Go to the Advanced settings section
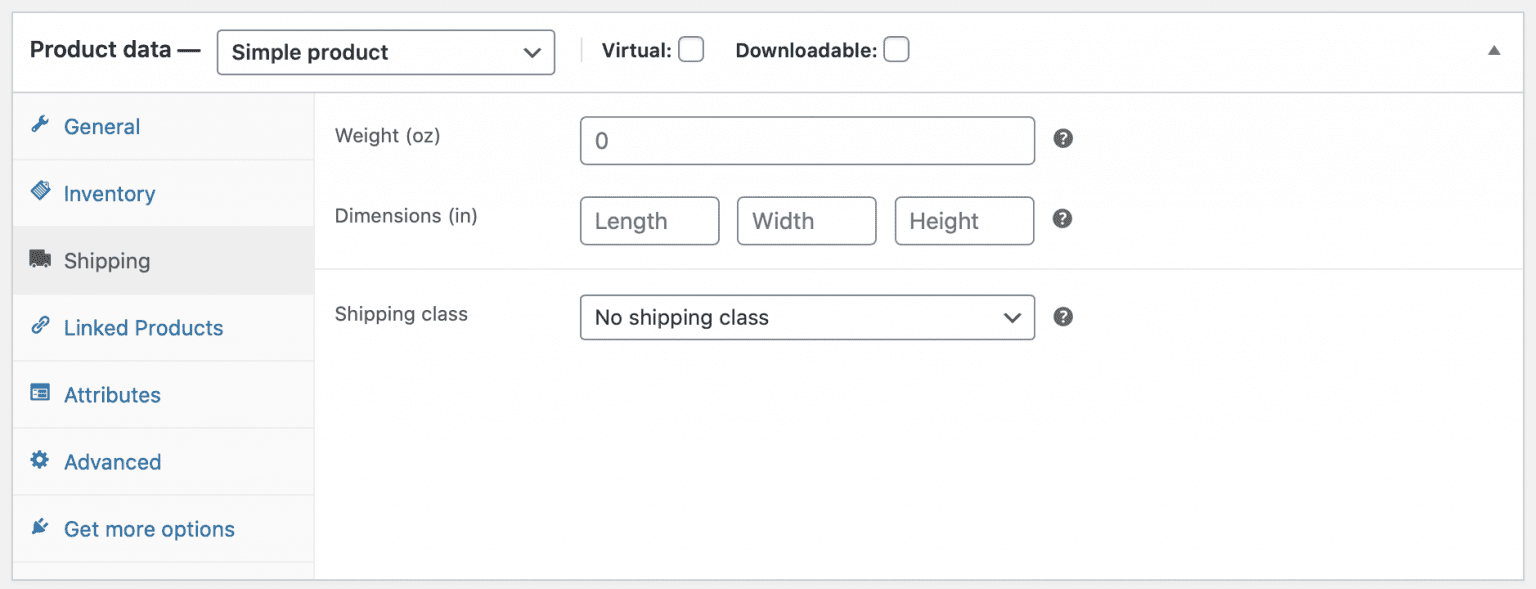The height and width of the screenshot is (589, 1536). click(112, 461)
